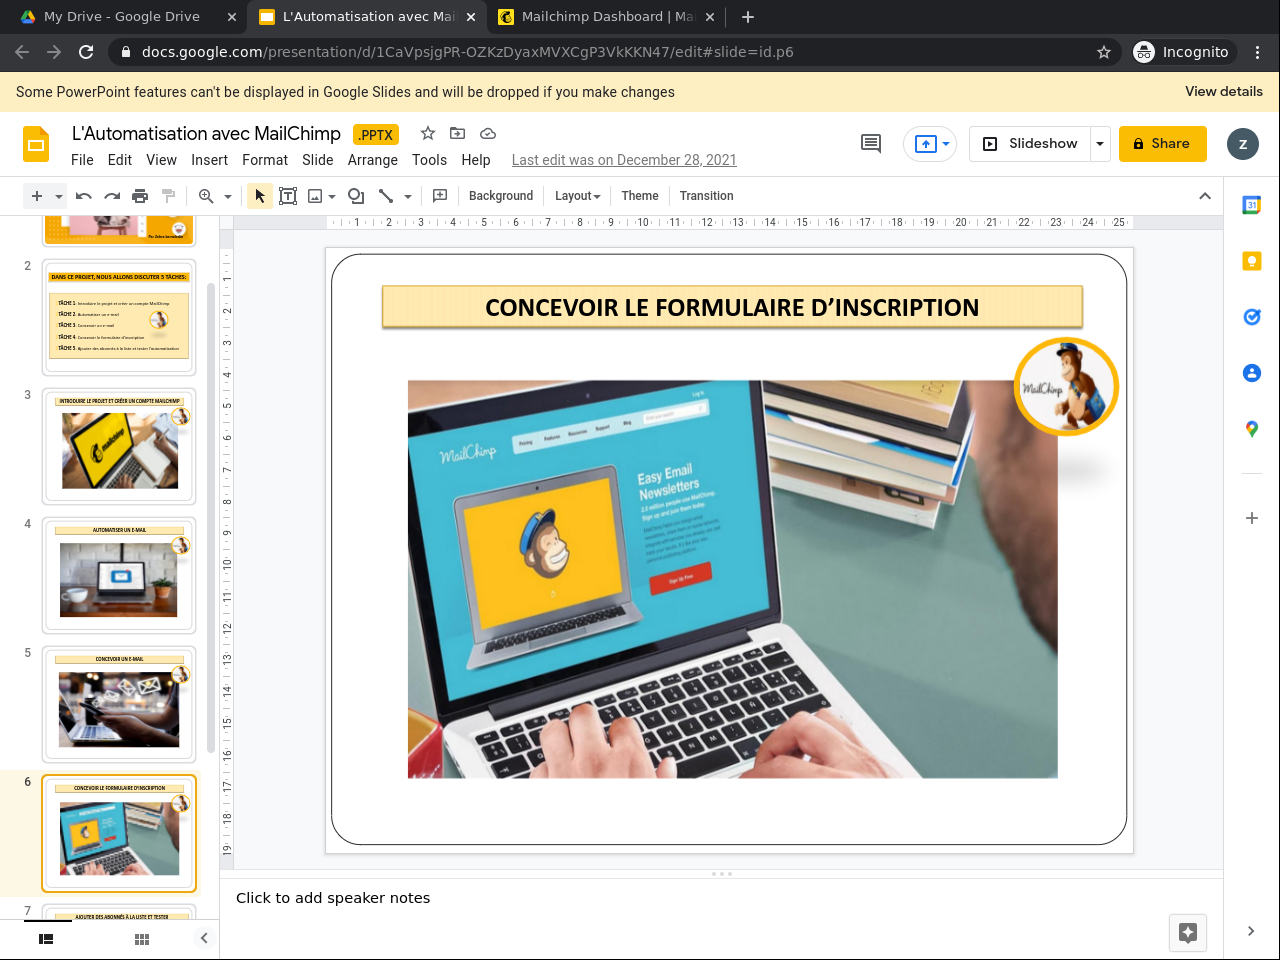The height and width of the screenshot is (960, 1280).
Task: Open Google Maps in the side panel
Action: (1252, 429)
